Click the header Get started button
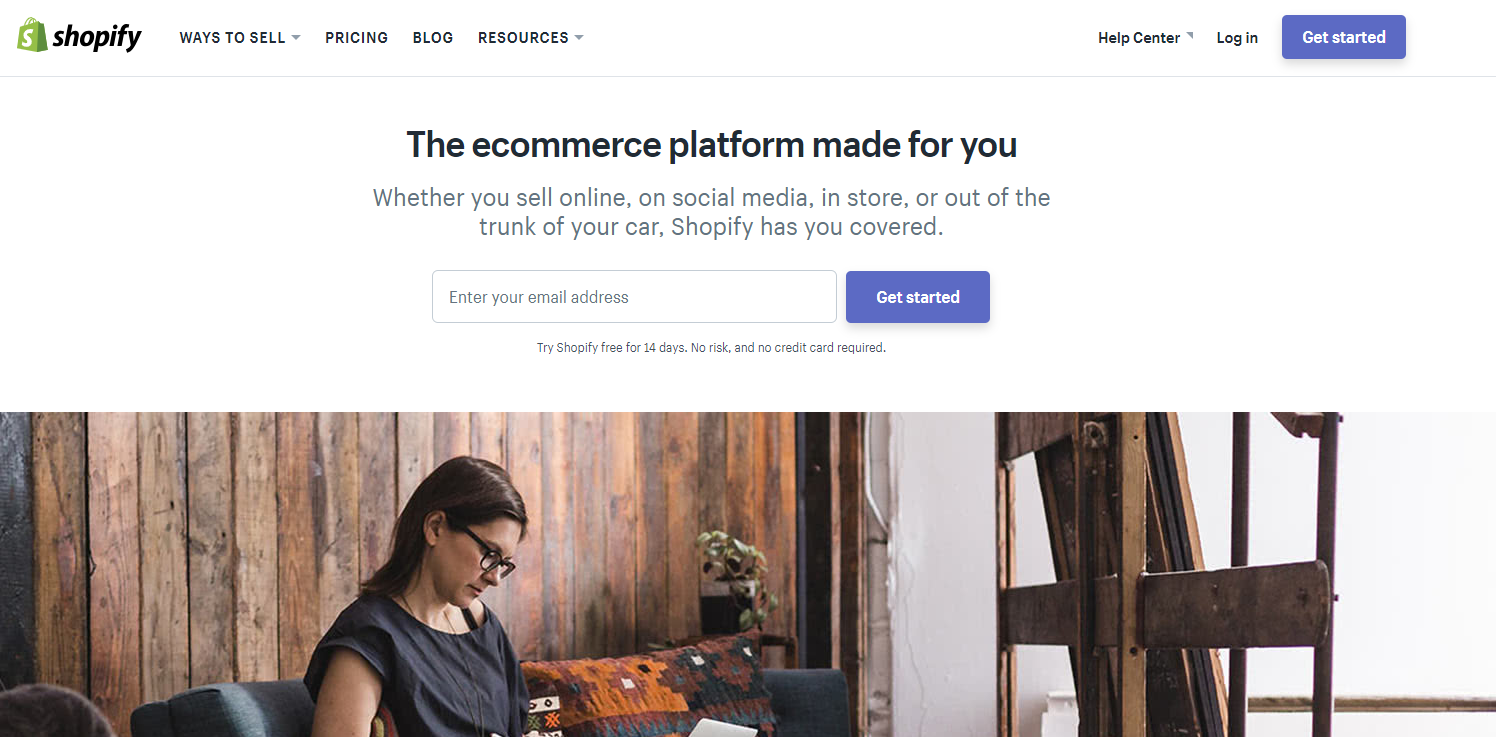Viewport: 1496px width, 737px height. click(x=1344, y=37)
